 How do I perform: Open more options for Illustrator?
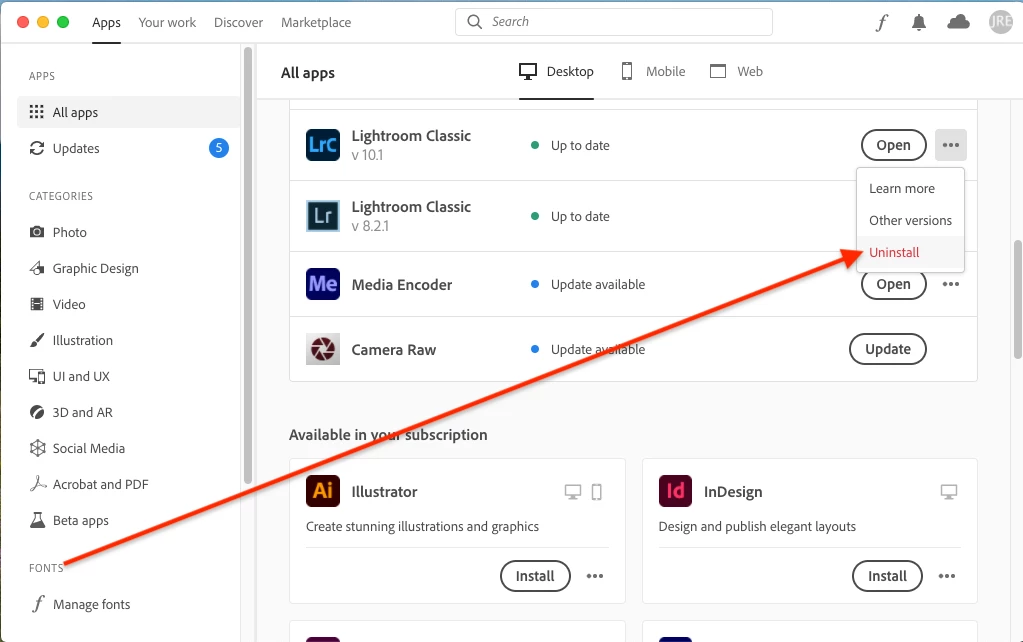tap(594, 575)
